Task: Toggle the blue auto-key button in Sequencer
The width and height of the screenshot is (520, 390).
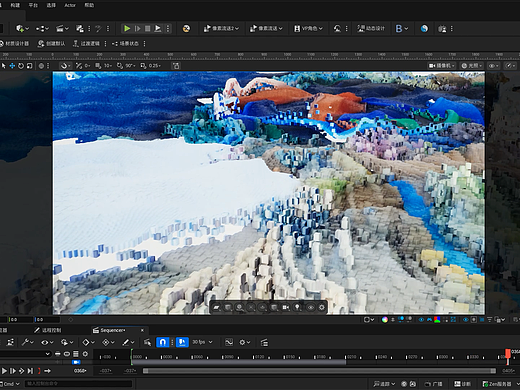Action: pos(182,342)
